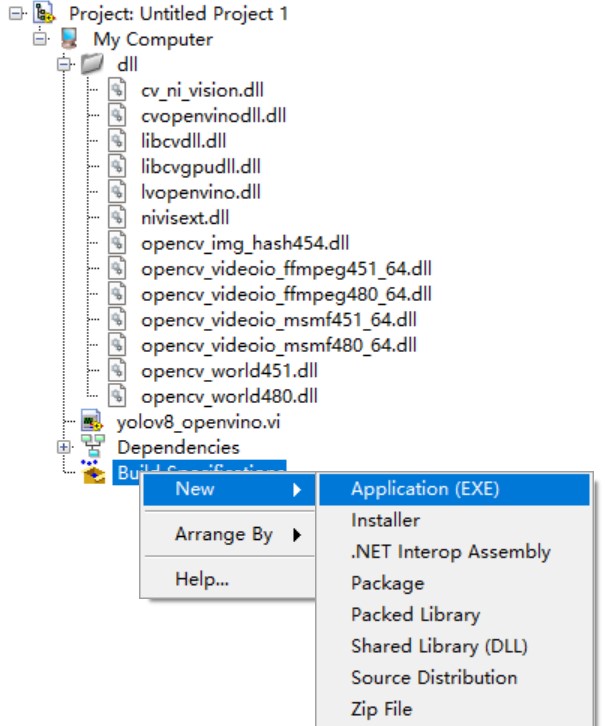
Task: Click the opencv_world480.dll file icon
Action: (x=119, y=396)
